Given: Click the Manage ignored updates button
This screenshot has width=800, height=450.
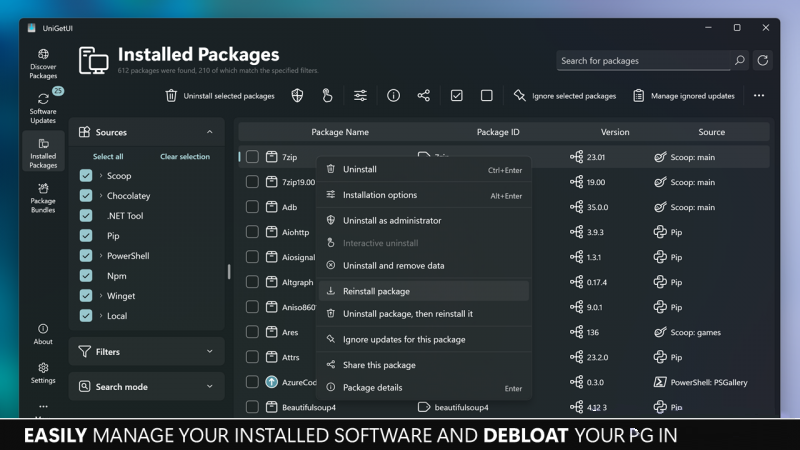Looking at the screenshot, I should (684, 96).
